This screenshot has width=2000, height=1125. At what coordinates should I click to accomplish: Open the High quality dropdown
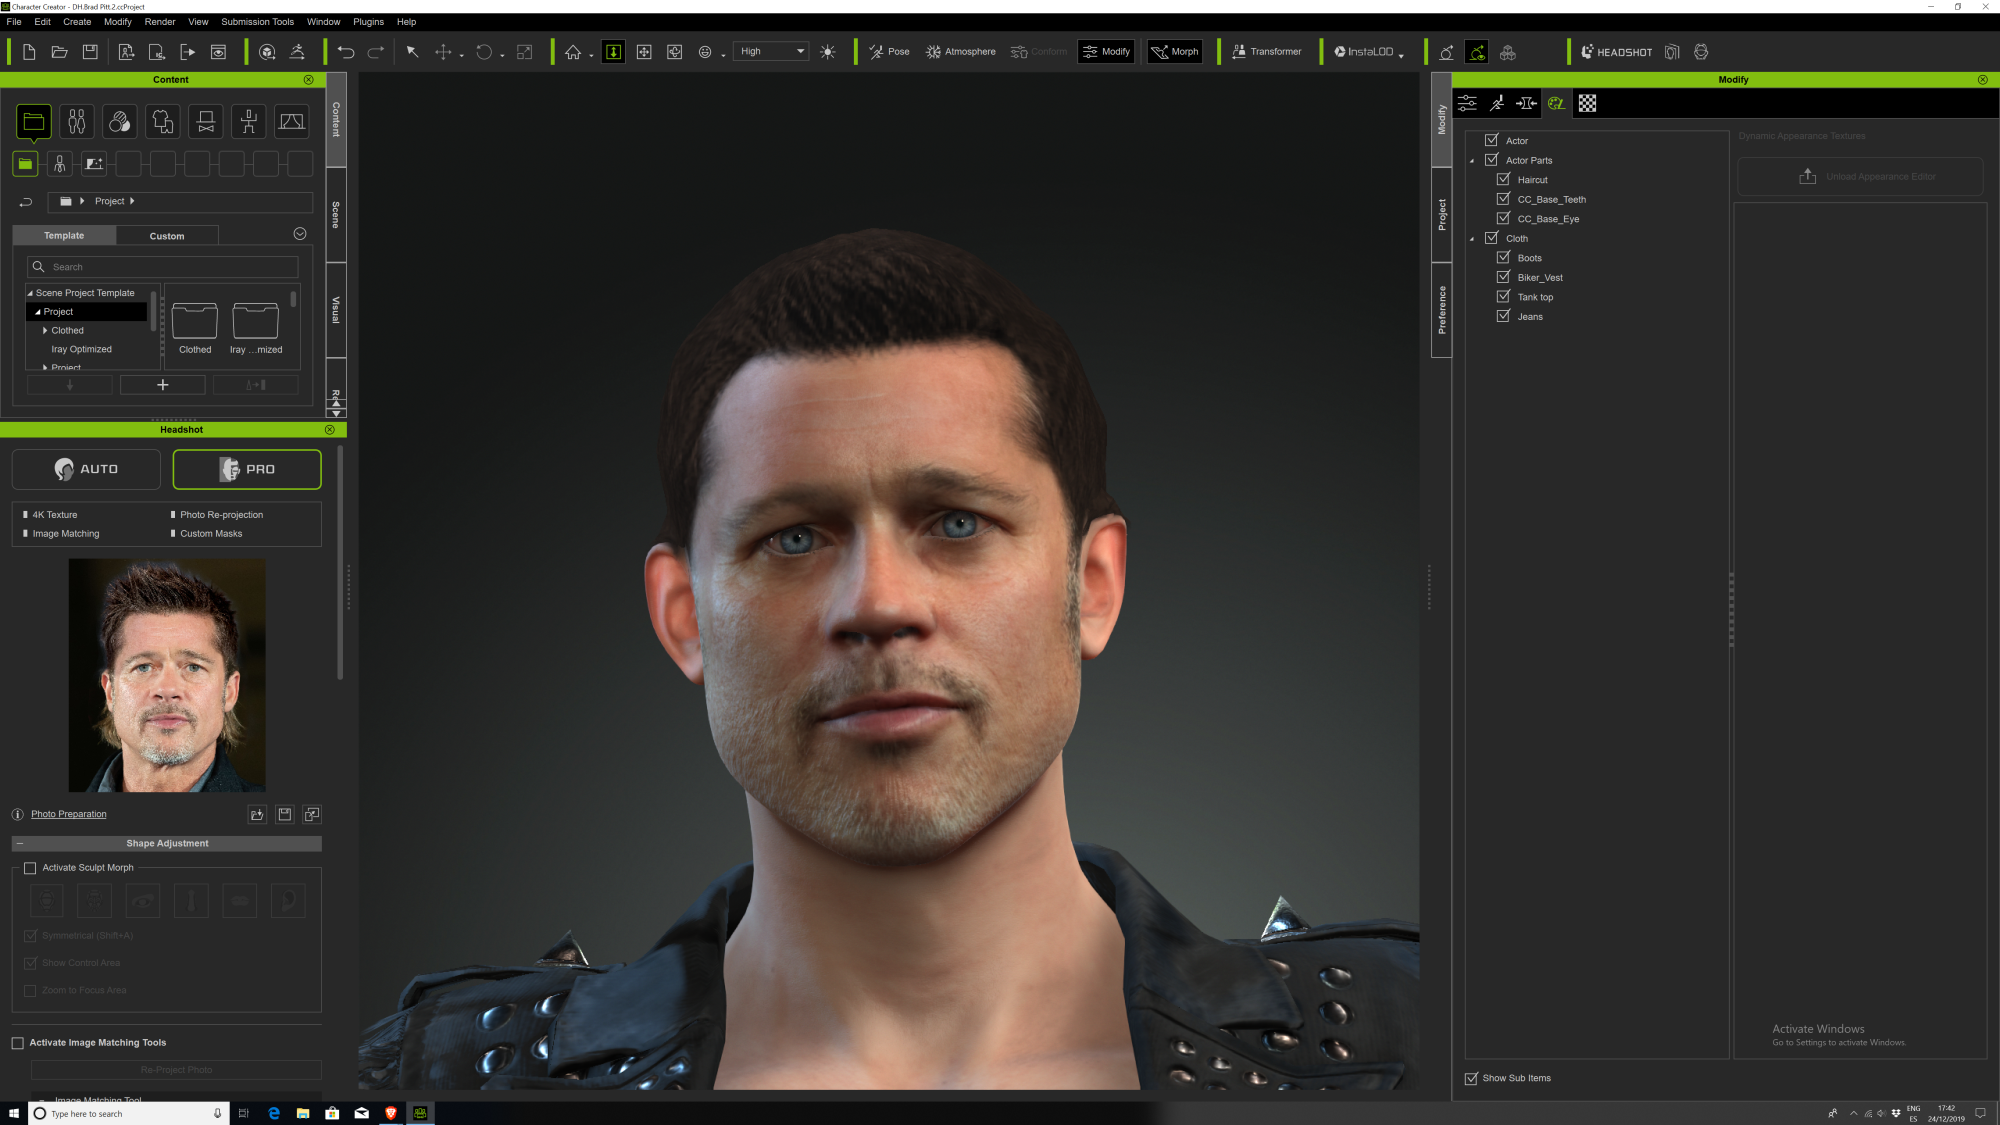pyautogui.click(x=771, y=51)
